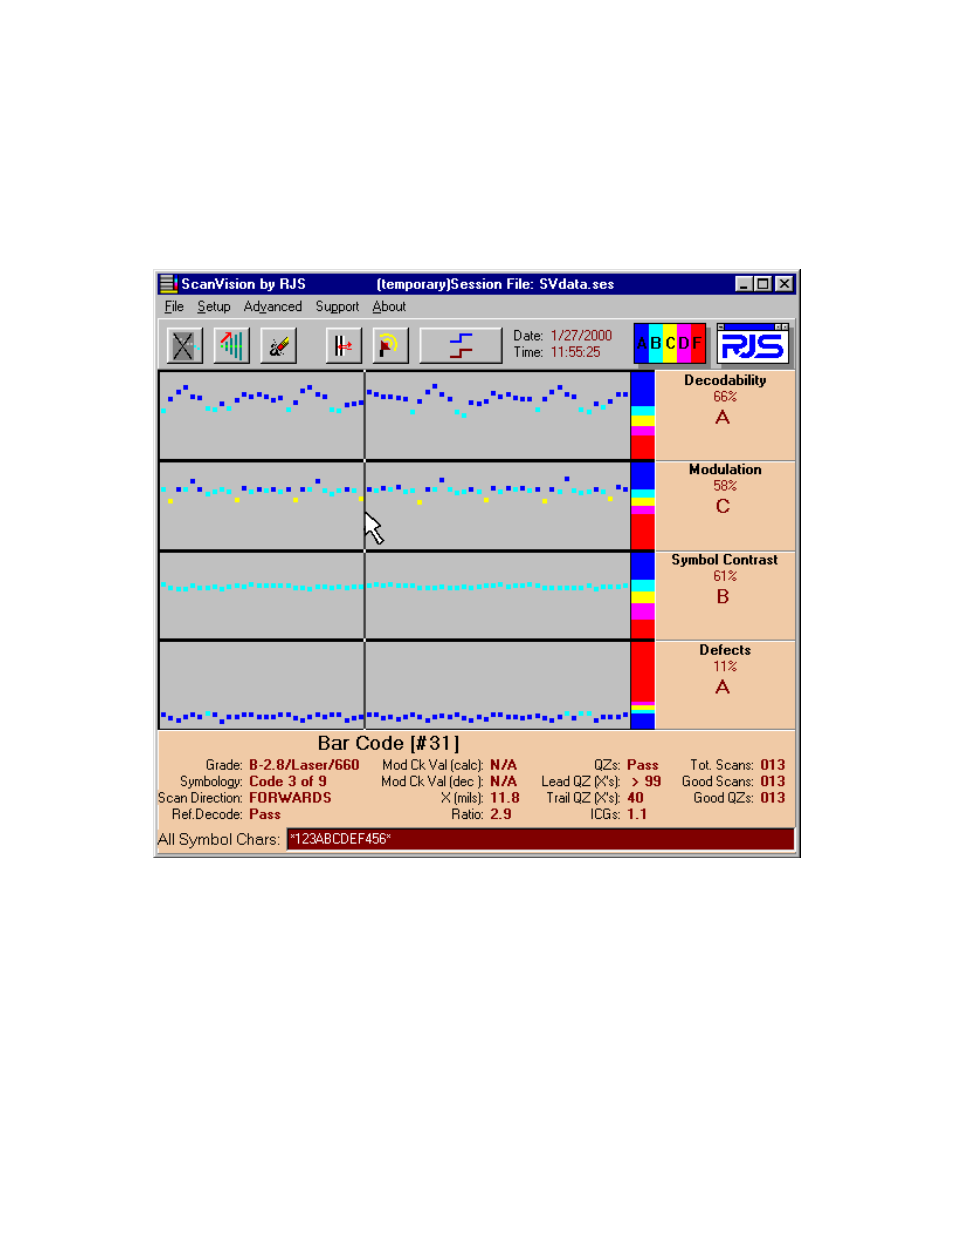Viewport: 954px width, 1235px height.
Task: Click the Ratio value 2.9
Action: pyautogui.click(x=501, y=814)
